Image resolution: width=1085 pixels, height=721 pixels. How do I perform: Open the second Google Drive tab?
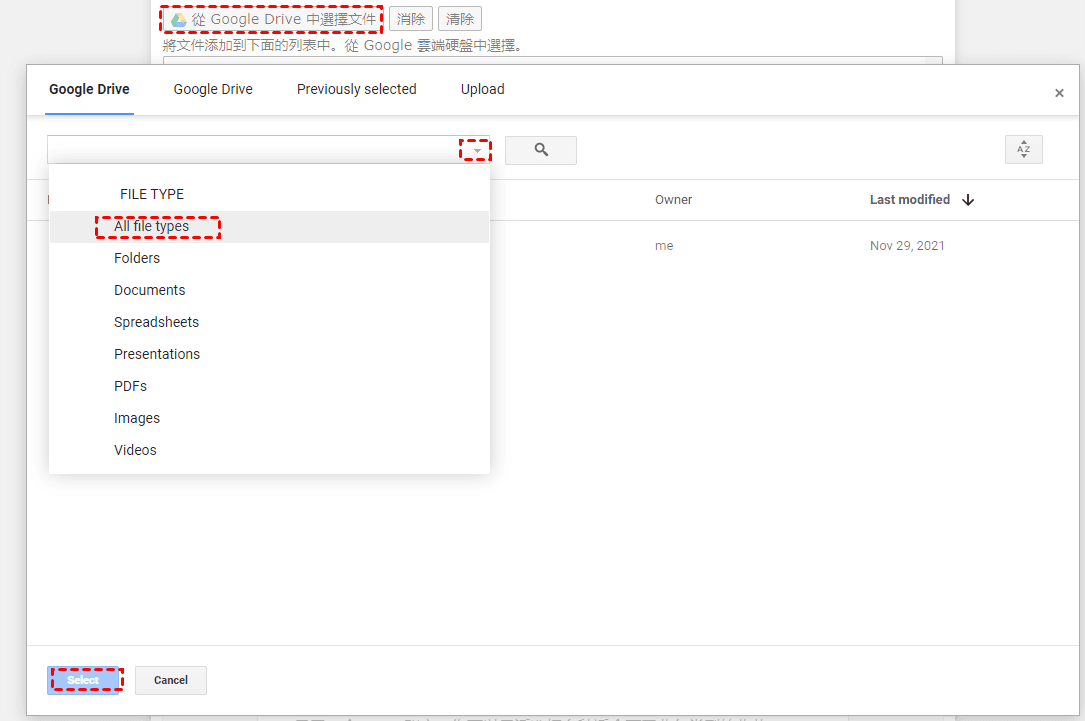[x=213, y=89]
